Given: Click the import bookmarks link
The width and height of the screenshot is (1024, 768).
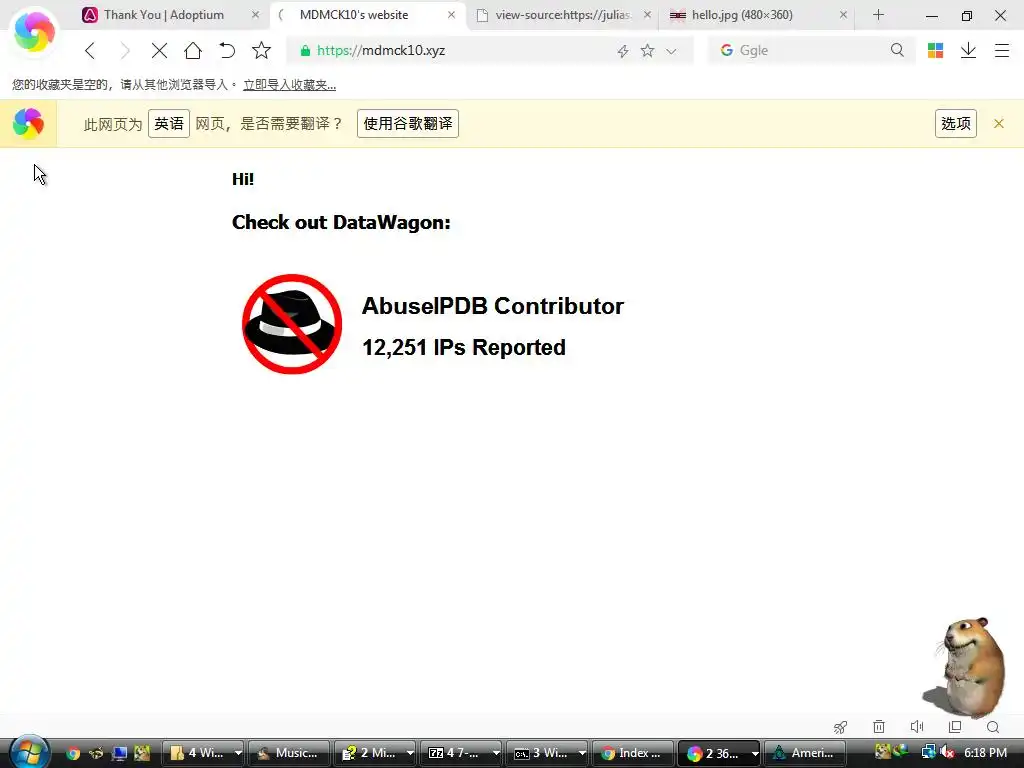Looking at the screenshot, I should 289,85.
